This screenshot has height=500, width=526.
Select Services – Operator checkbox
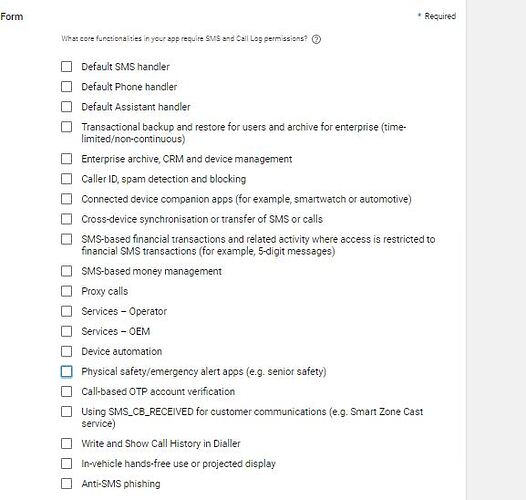pos(66,311)
